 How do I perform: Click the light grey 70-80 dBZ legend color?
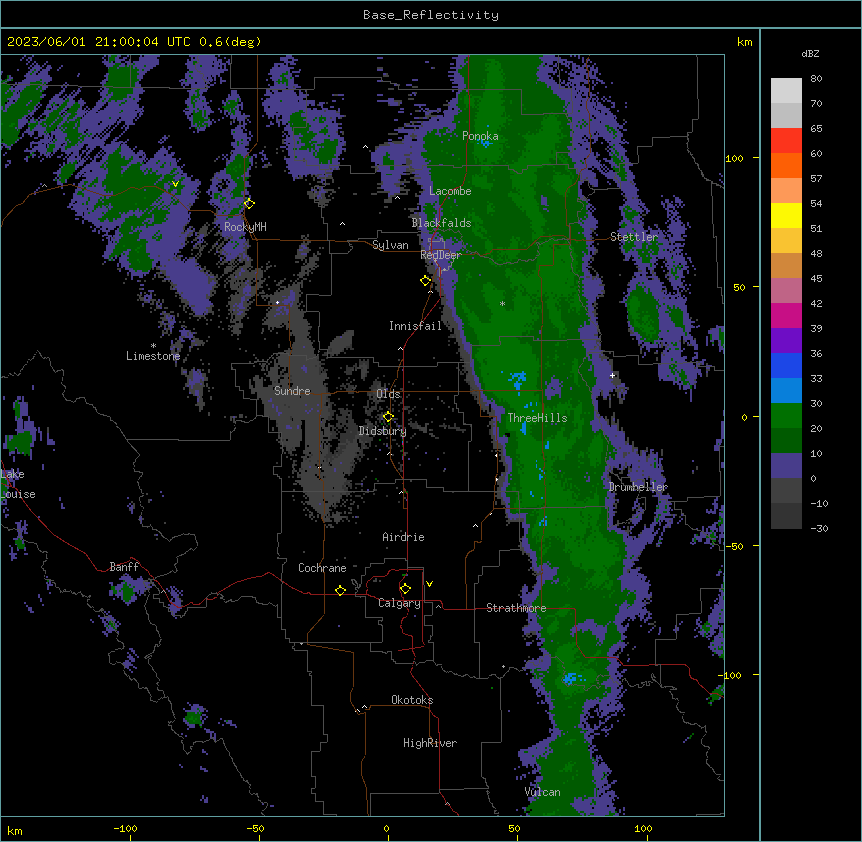[x=786, y=91]
